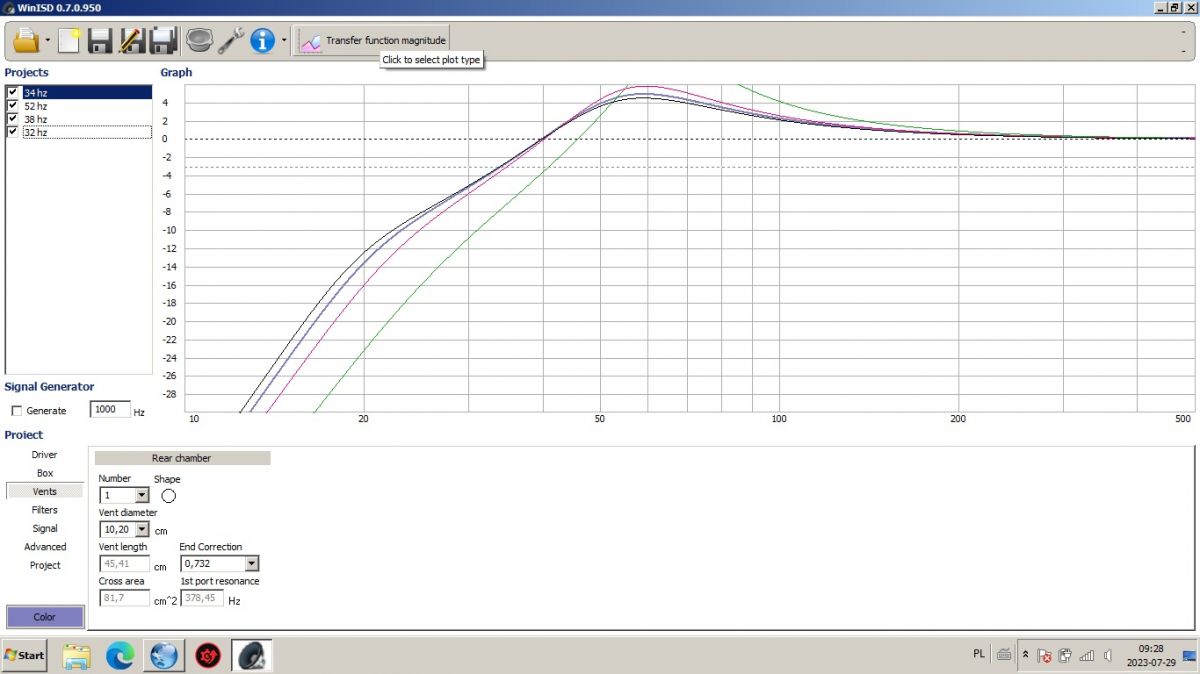The image size is (1200, 674).
Task: Save project with the first floppy disk icon
Action: [x=99, y=41]
